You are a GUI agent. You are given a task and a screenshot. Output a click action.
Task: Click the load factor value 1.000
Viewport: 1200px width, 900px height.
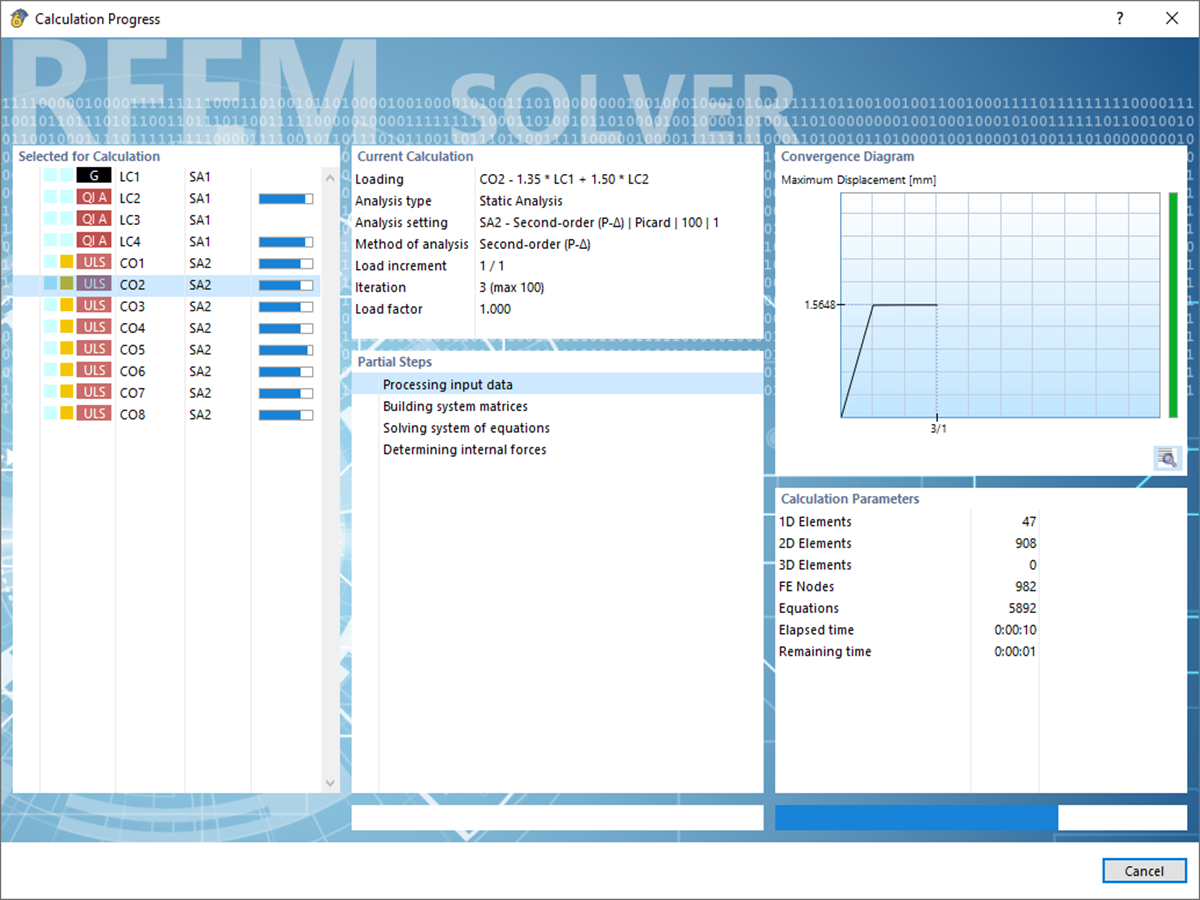pyautogui.click(x=495, y=309)
